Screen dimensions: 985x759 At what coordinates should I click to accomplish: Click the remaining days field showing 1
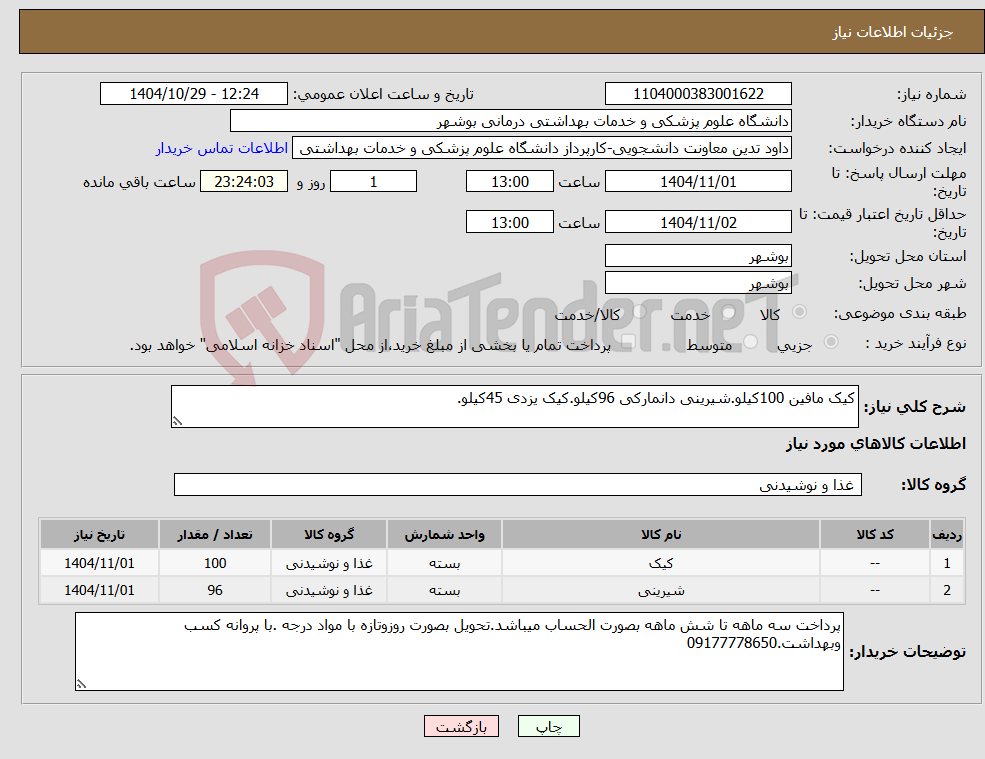pos(373,182)
